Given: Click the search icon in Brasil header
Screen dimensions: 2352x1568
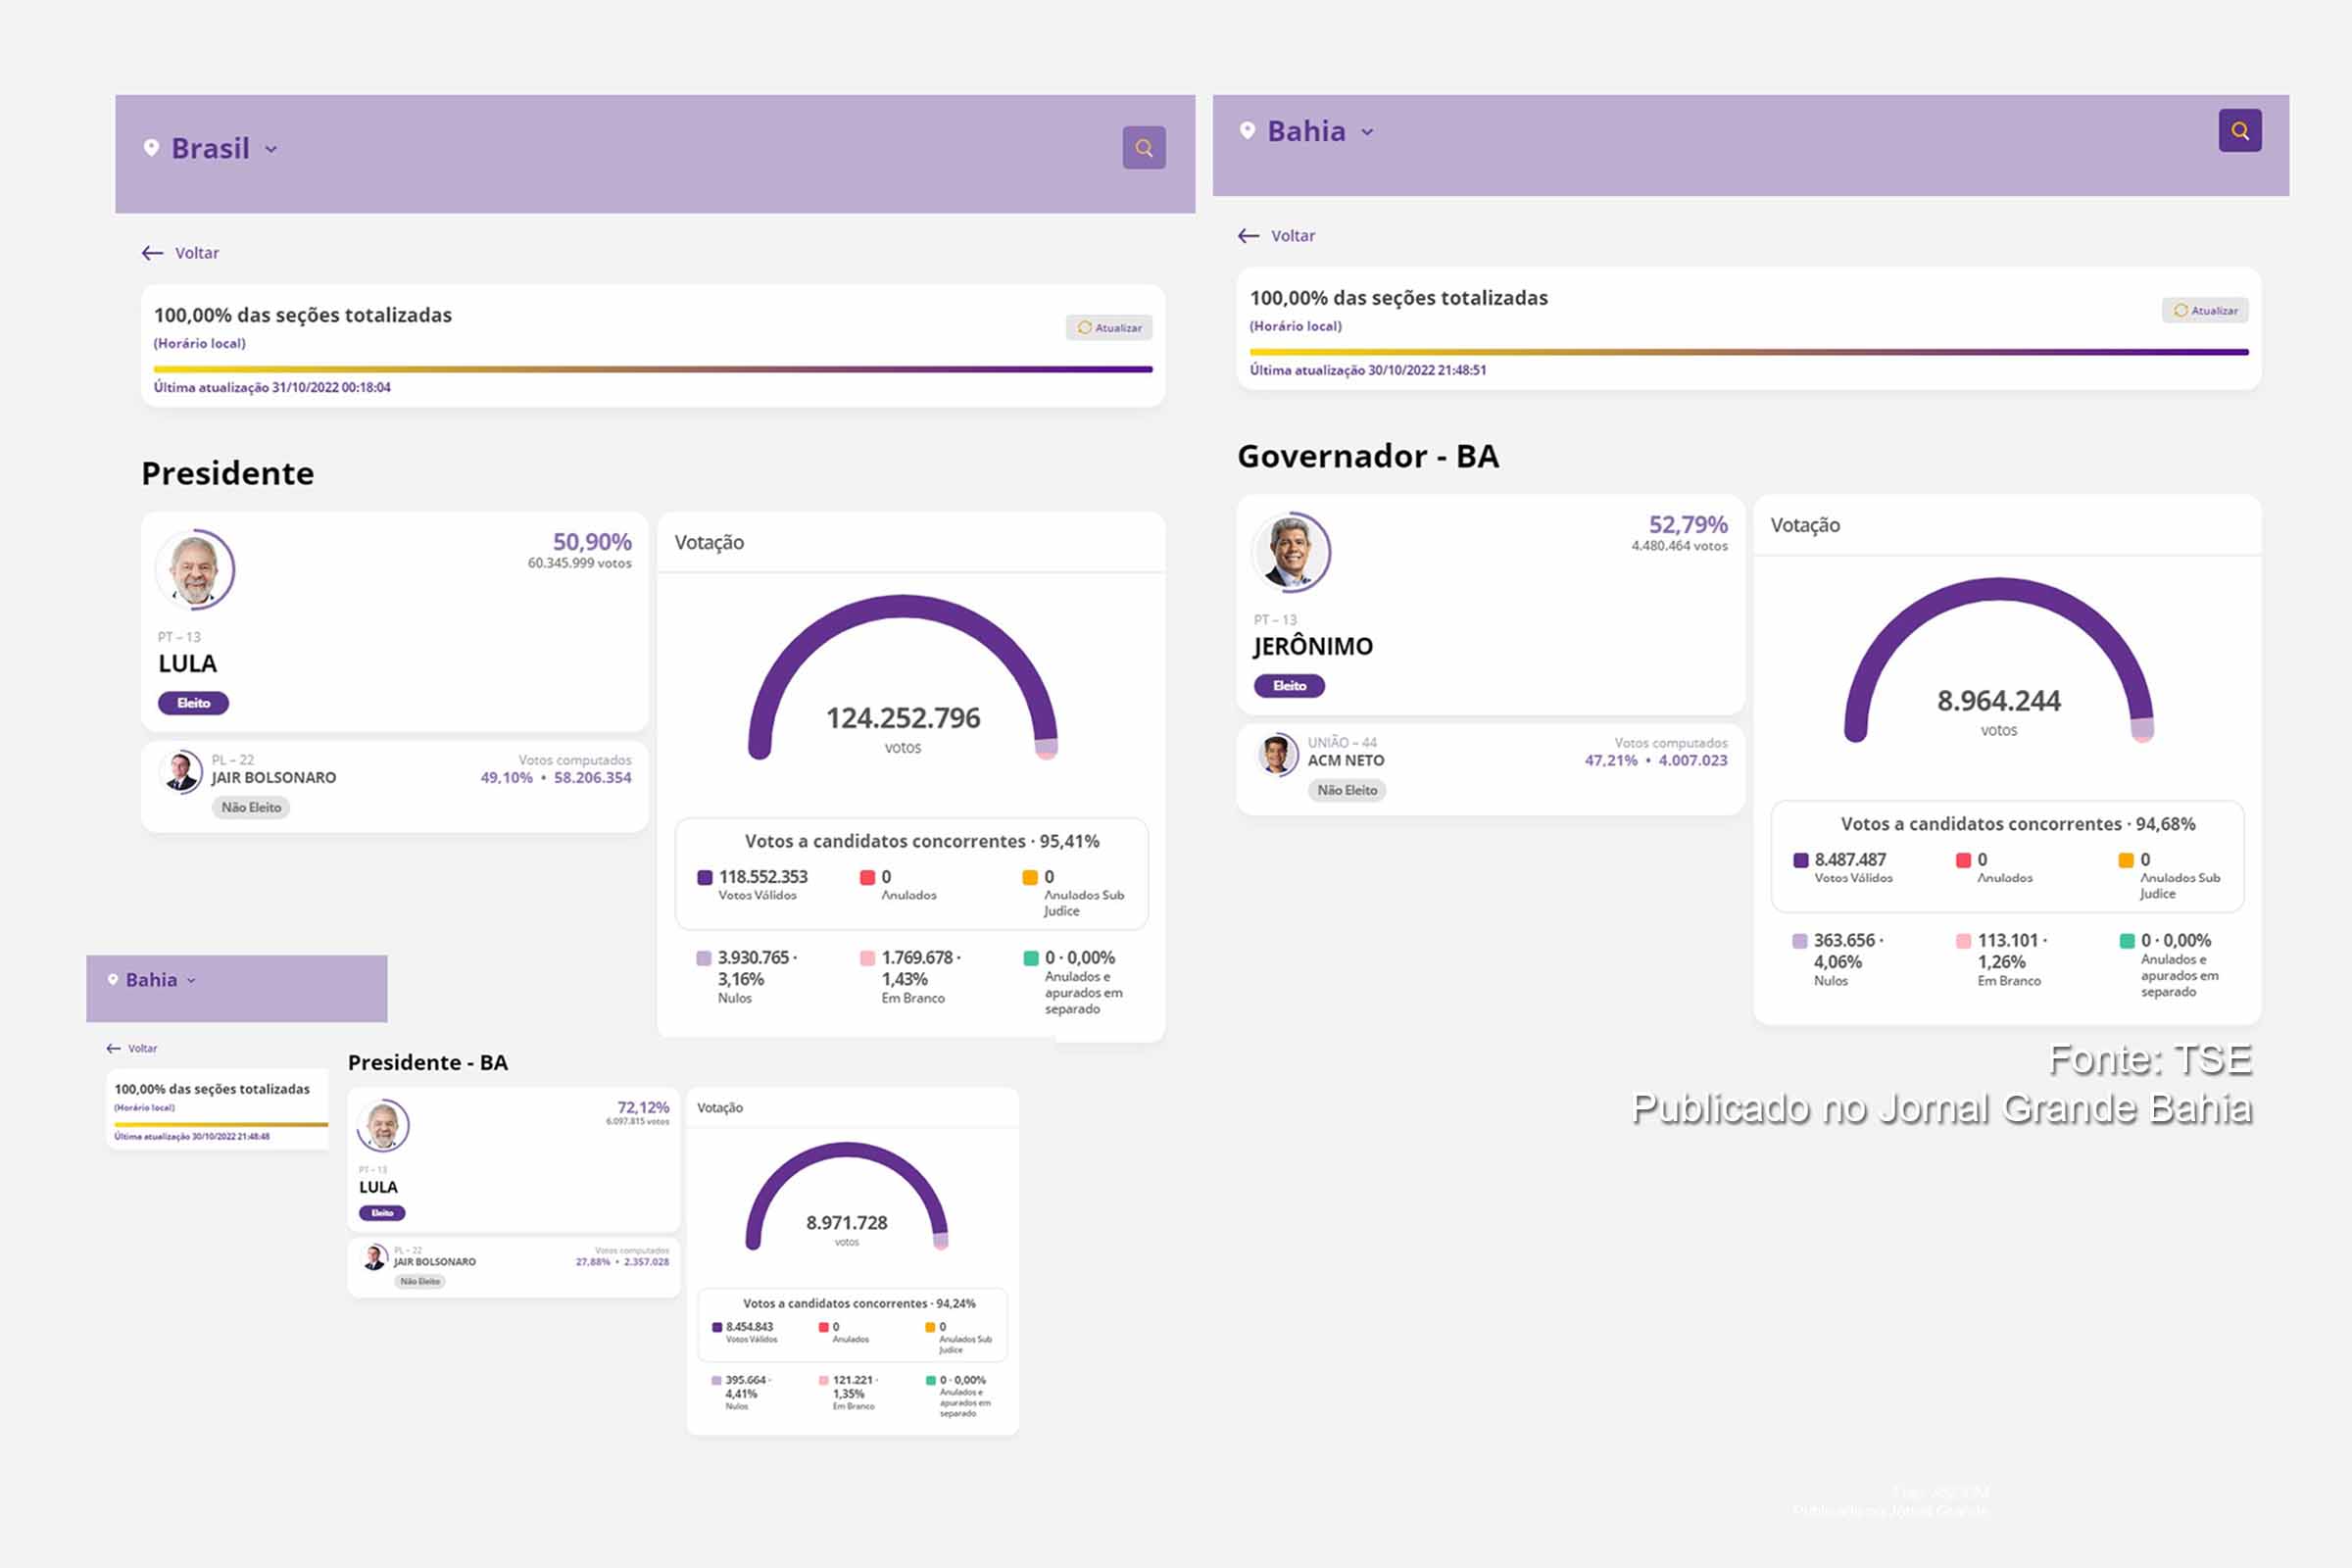Looking at the screenshot, I should pos(1143,148).
